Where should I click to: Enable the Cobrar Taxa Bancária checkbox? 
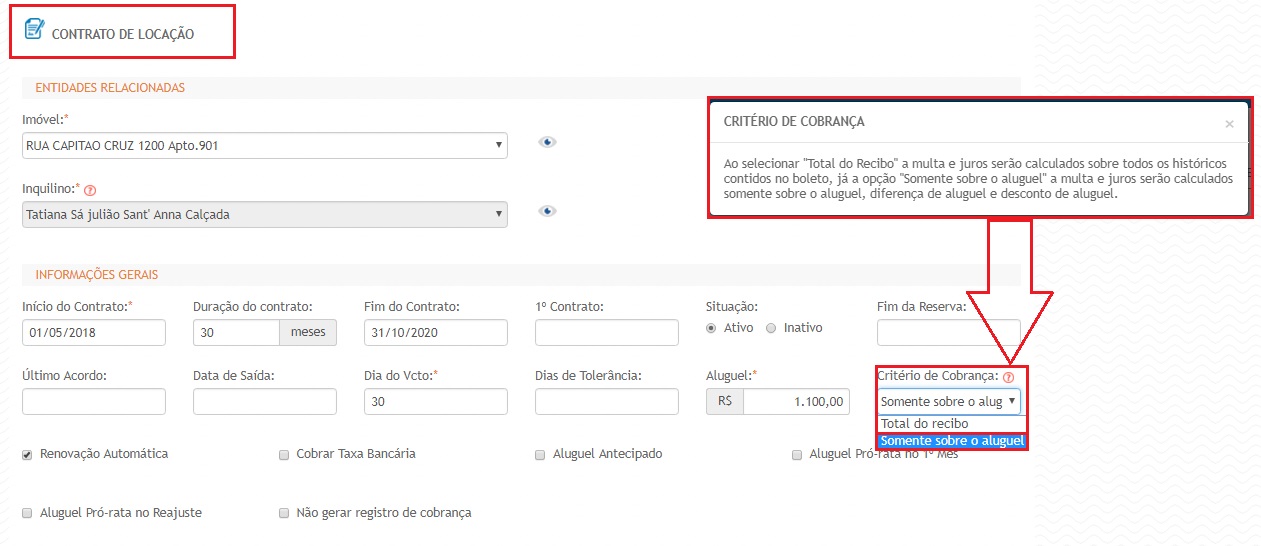(x=285, y=454)
